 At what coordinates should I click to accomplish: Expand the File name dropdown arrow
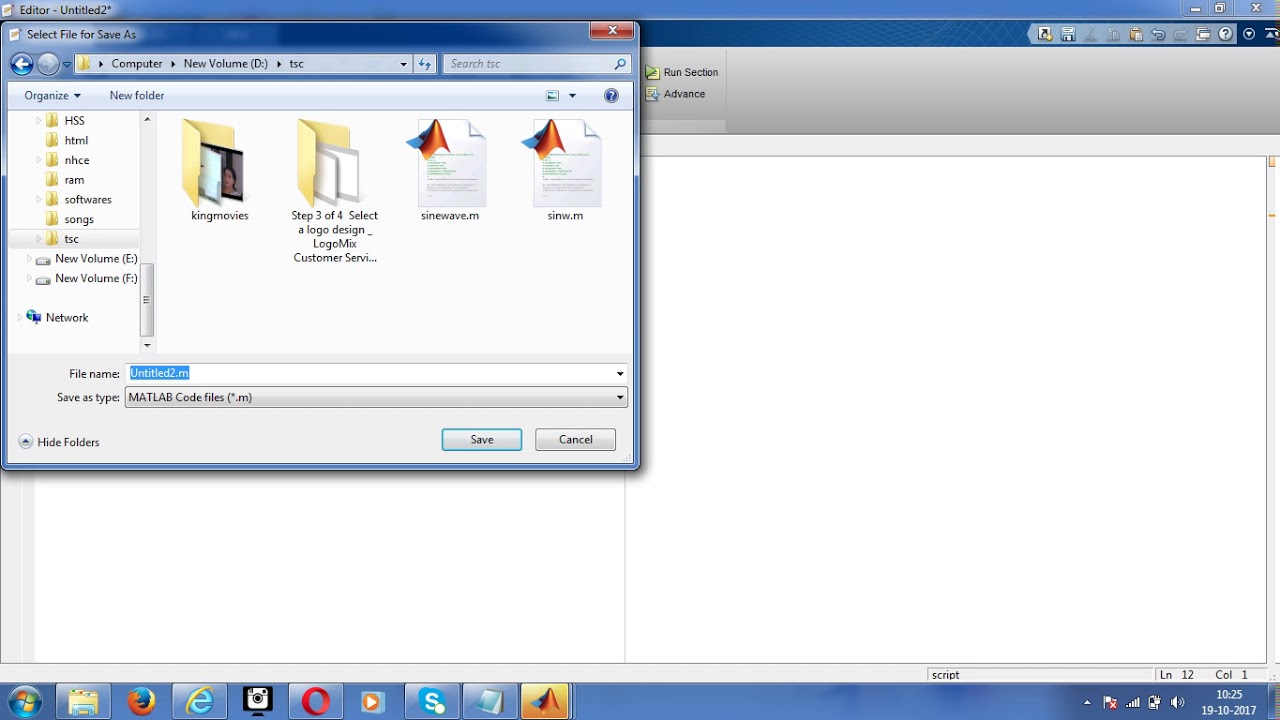tap(620, 374)
